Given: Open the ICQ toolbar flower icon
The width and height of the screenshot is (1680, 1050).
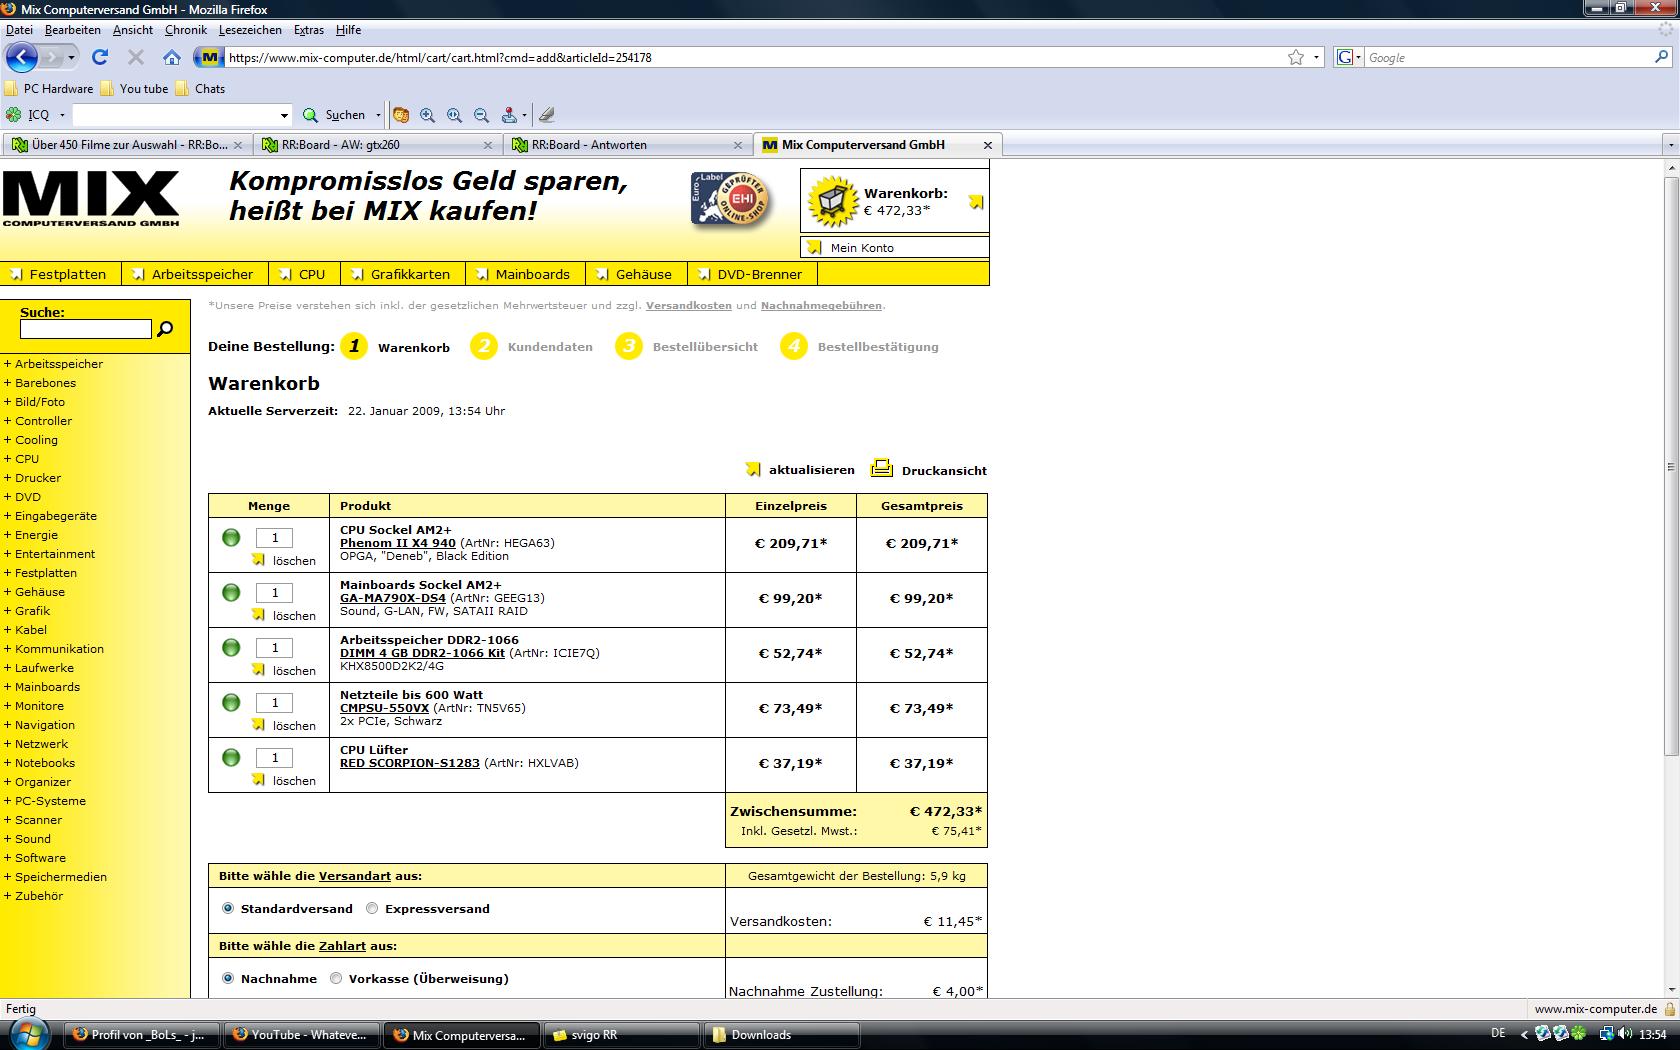Looking at the screenshot, I should tap(14, 114).
